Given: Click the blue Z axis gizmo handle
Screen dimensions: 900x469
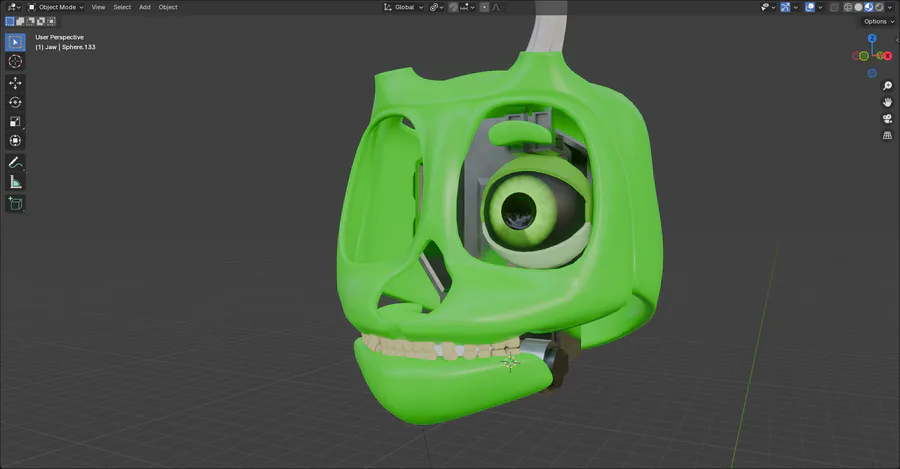Looking at the screenshot, I should [x=872, y=38].
